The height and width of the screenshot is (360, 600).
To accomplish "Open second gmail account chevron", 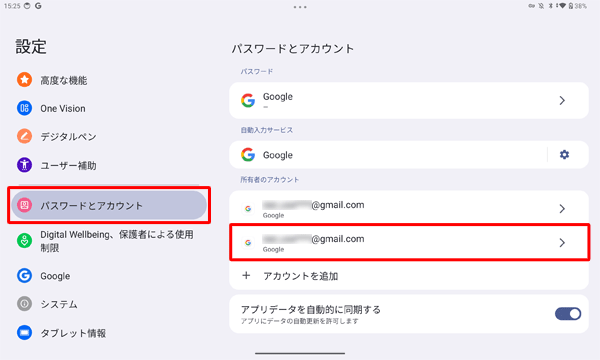I will tap(562, 243).
